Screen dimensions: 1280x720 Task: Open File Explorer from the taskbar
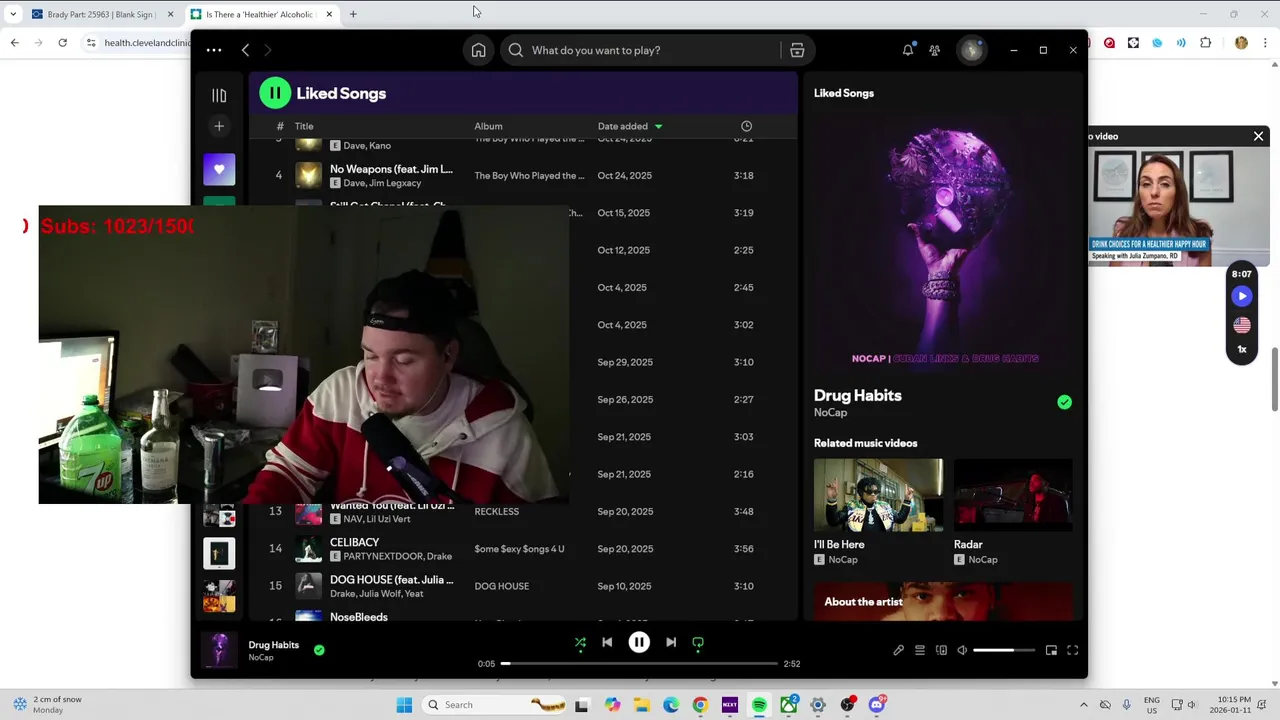tap(641, 705)
